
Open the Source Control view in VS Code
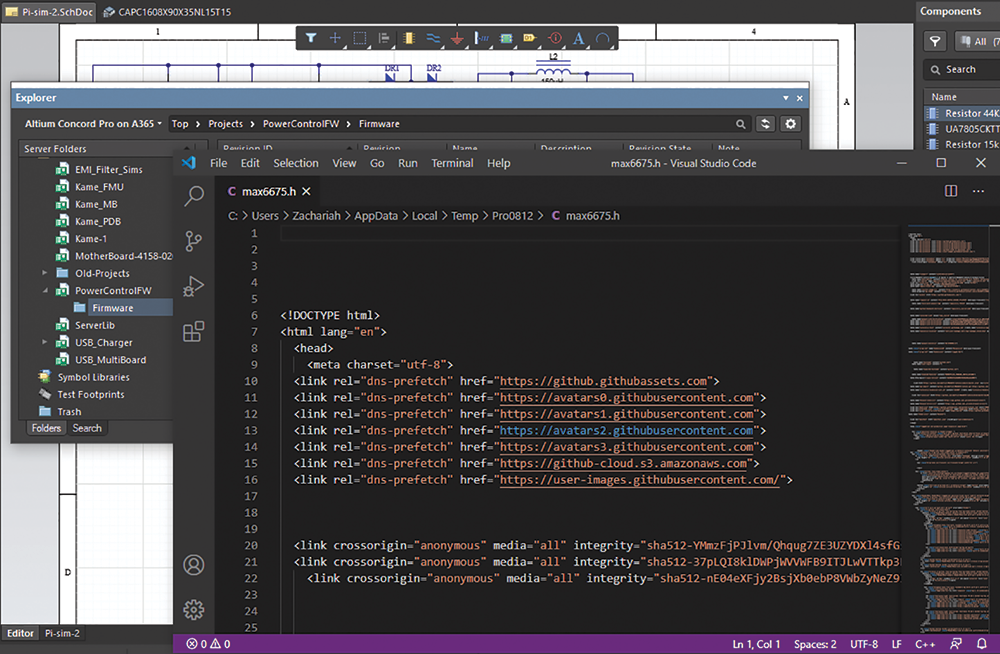[194, 241]
